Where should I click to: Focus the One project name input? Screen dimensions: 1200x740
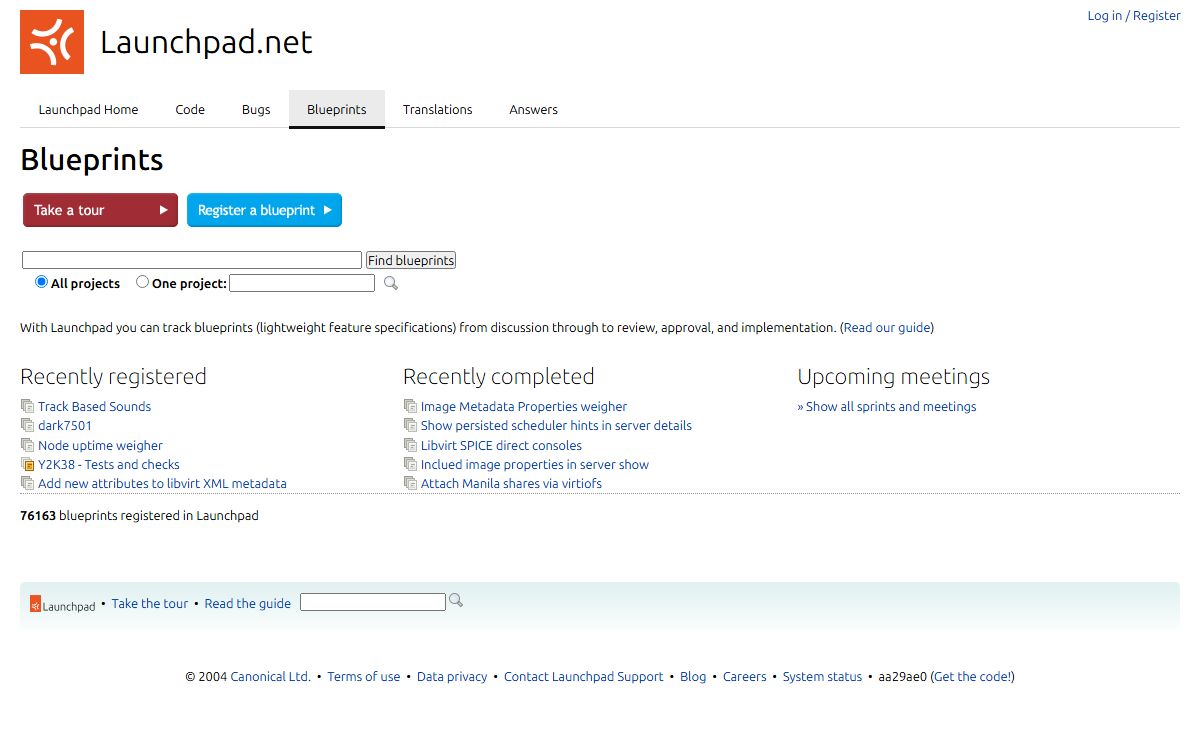click(302, 283)
